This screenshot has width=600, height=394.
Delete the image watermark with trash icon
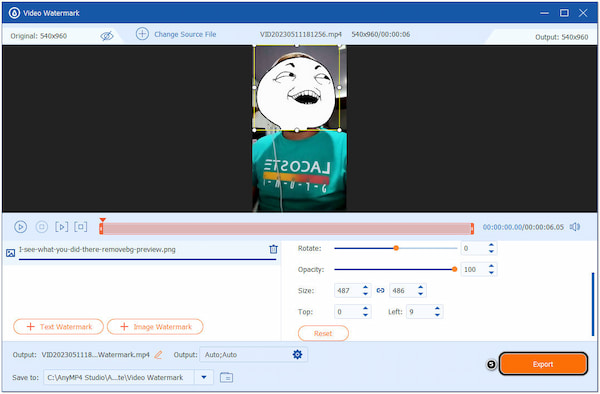point(273,249)
